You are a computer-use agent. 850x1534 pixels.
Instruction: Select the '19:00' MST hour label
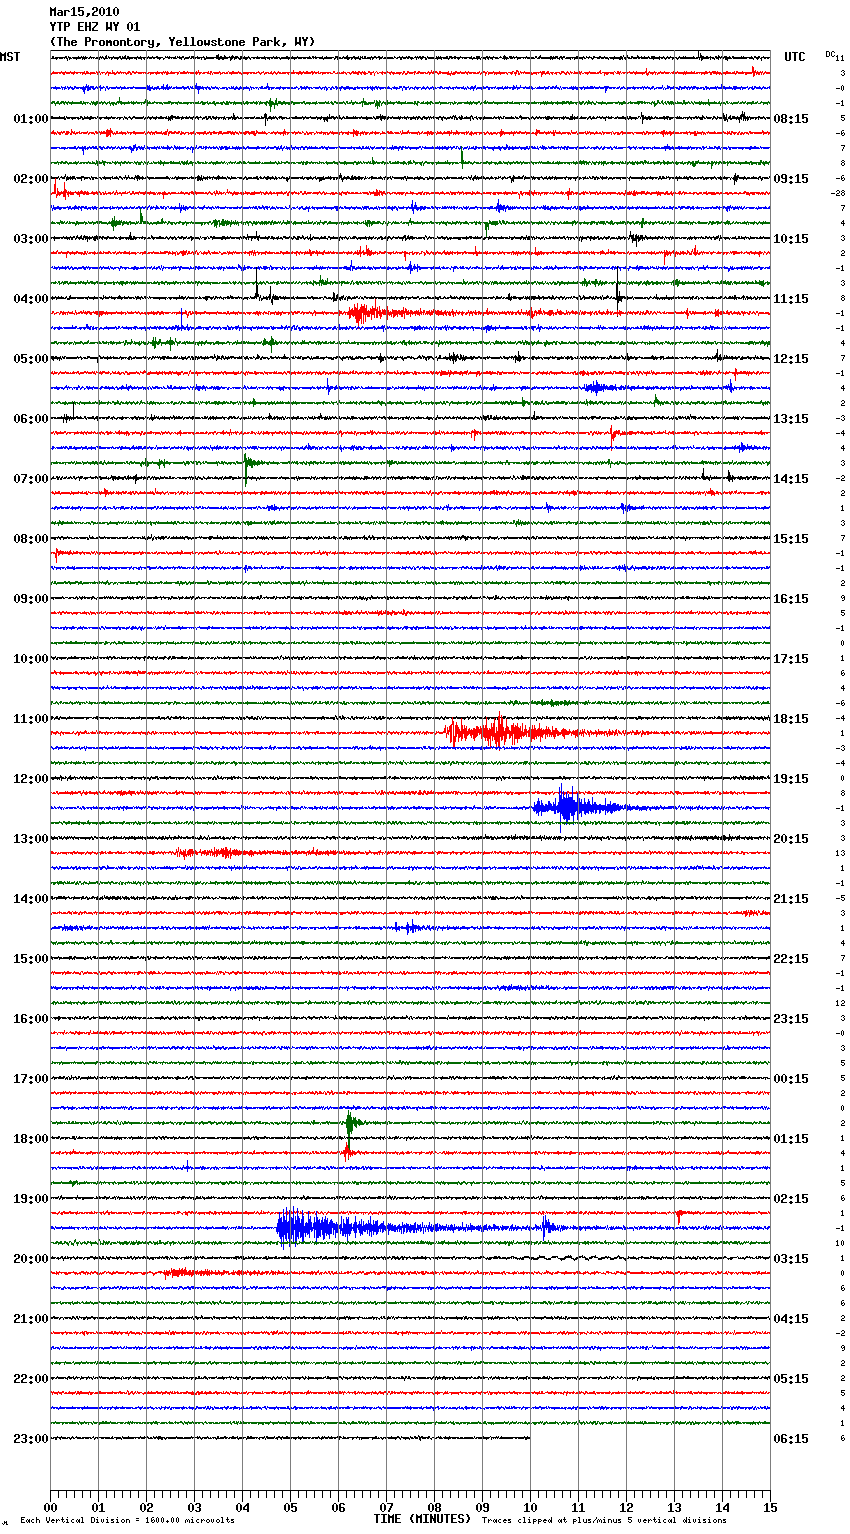(31, 1198)
